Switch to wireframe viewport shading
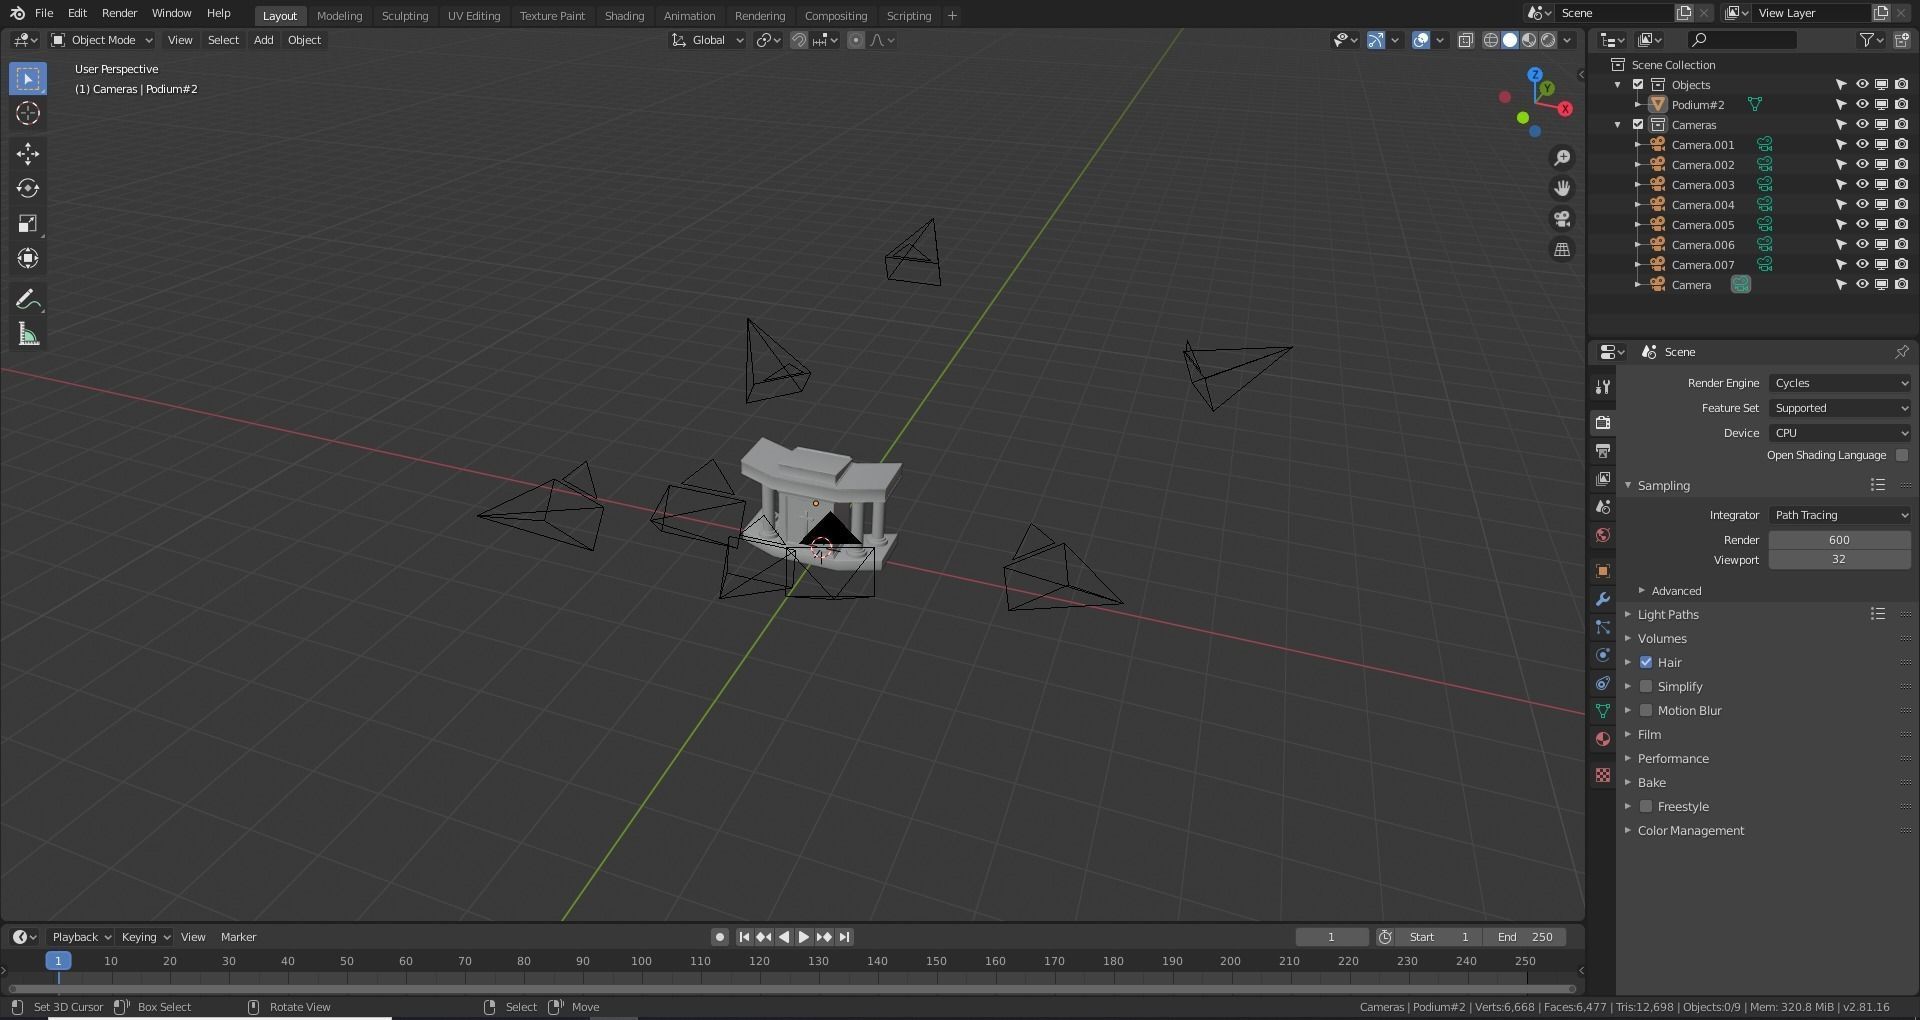 (1490, 40)
